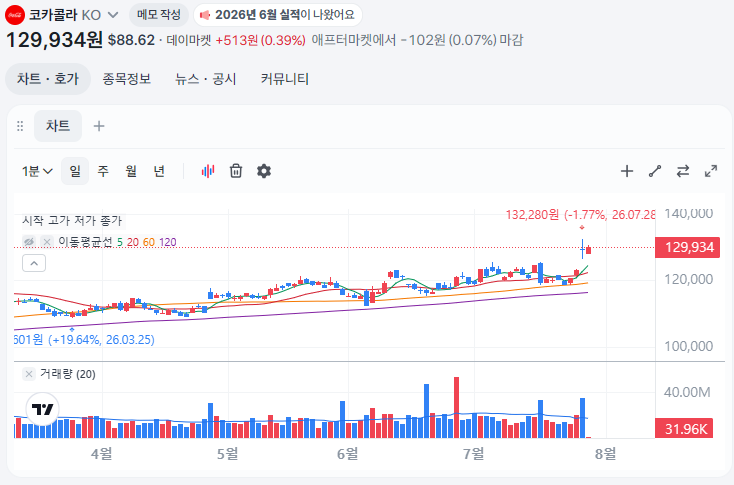Click the swap arrows compare icon
Image resolution: width=734 pixels, height=485 pixels.
point(683,171)
